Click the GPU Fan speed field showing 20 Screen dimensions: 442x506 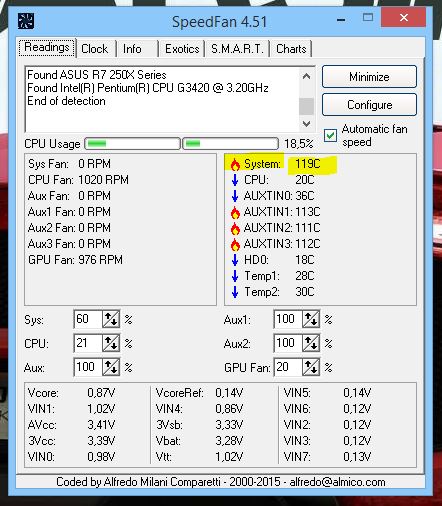(x=288, y=367)
